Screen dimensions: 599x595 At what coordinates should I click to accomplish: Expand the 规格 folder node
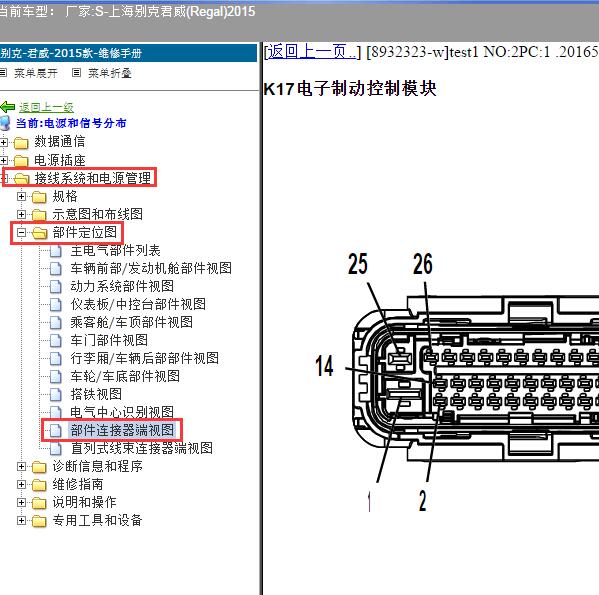[x=21, y=196]
